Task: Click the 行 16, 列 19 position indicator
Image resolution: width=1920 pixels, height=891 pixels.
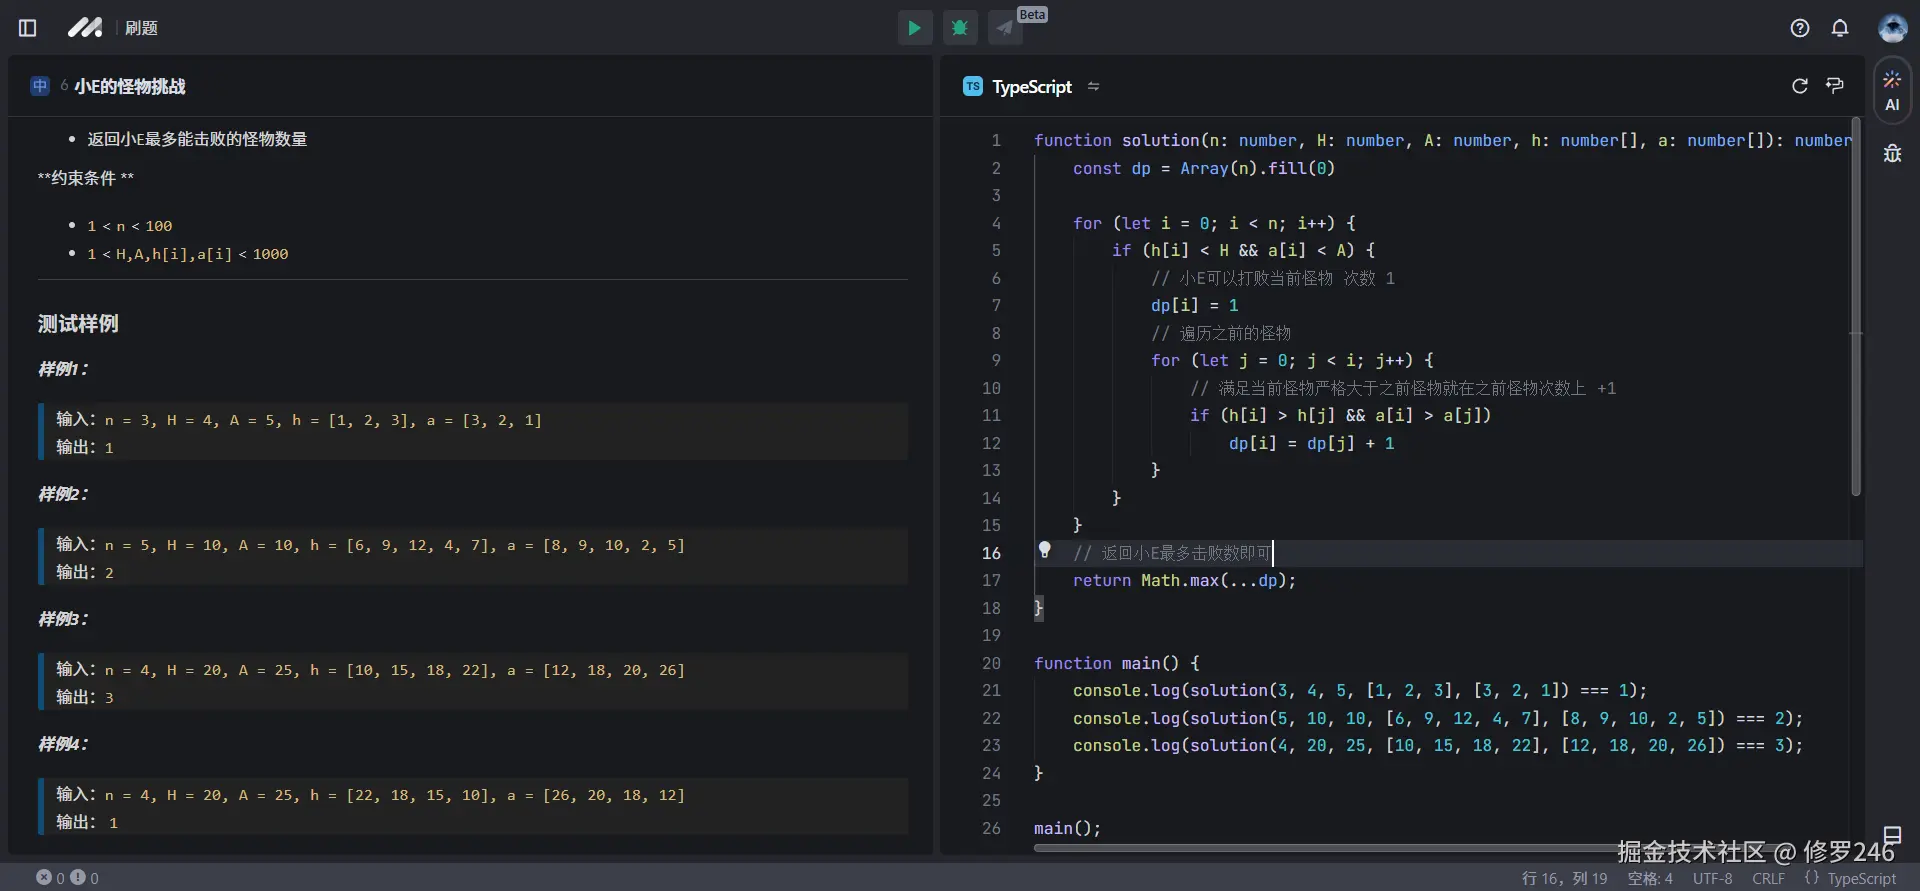Action: tap(1564, 878)
